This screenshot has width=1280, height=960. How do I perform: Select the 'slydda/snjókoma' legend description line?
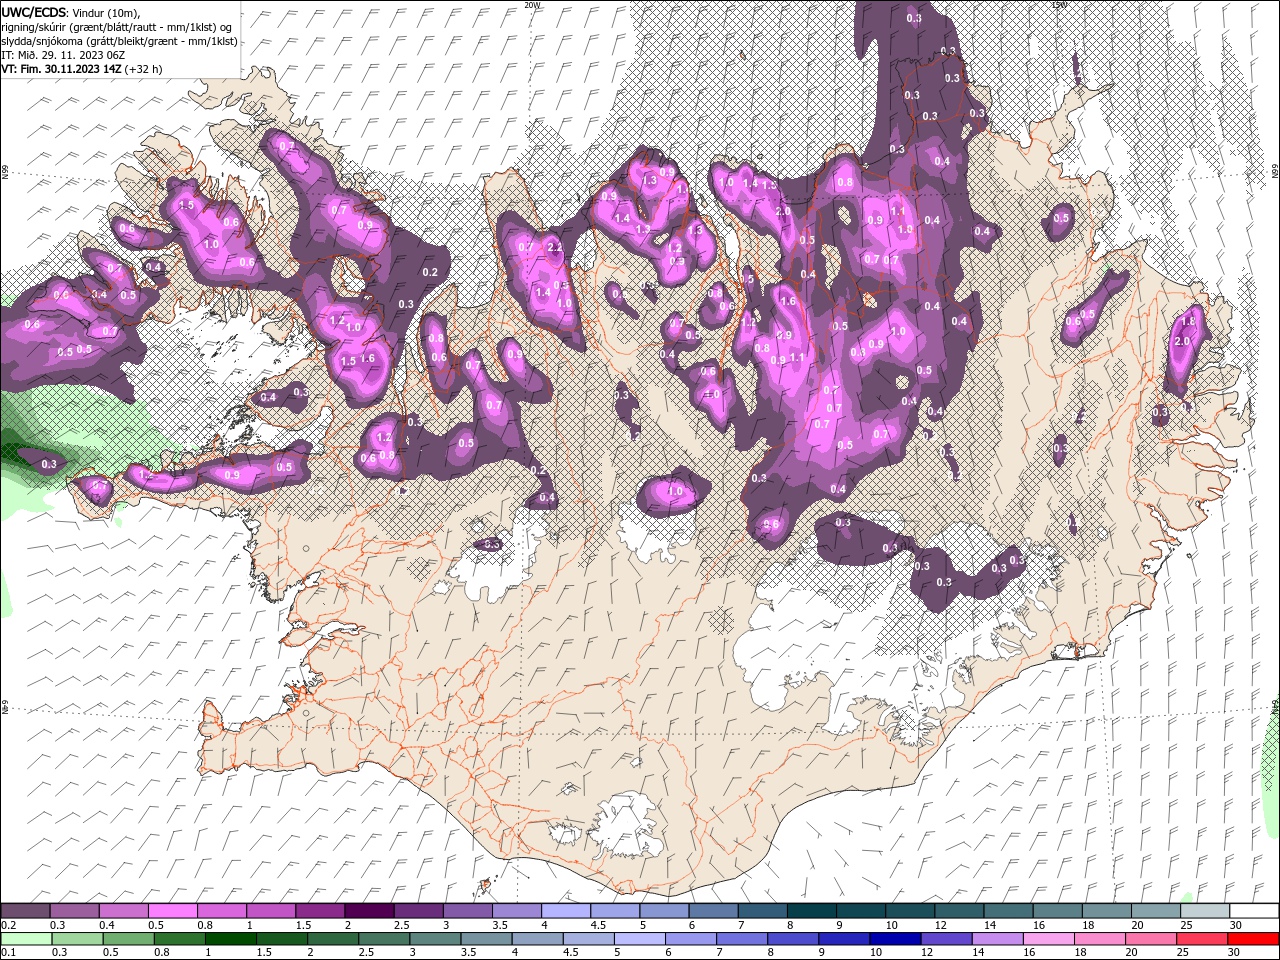click(x=120, y=41)
